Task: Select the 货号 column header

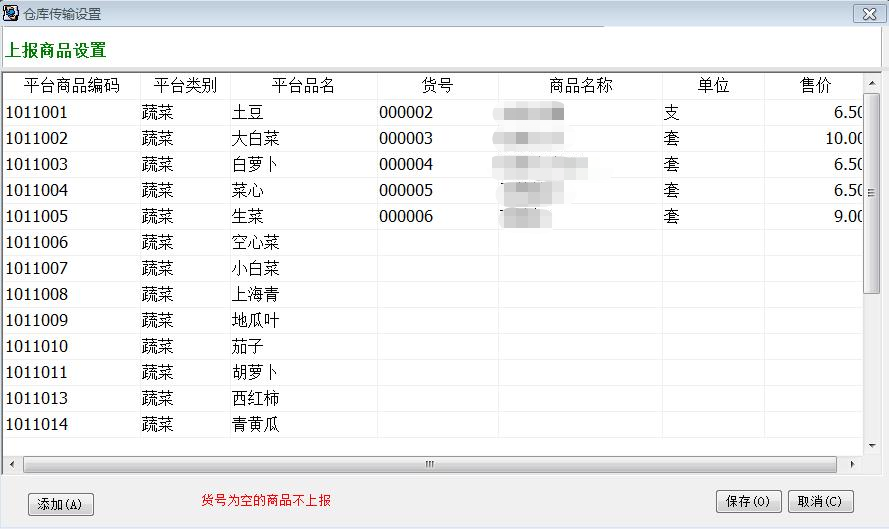Action: tap(437, 86)
